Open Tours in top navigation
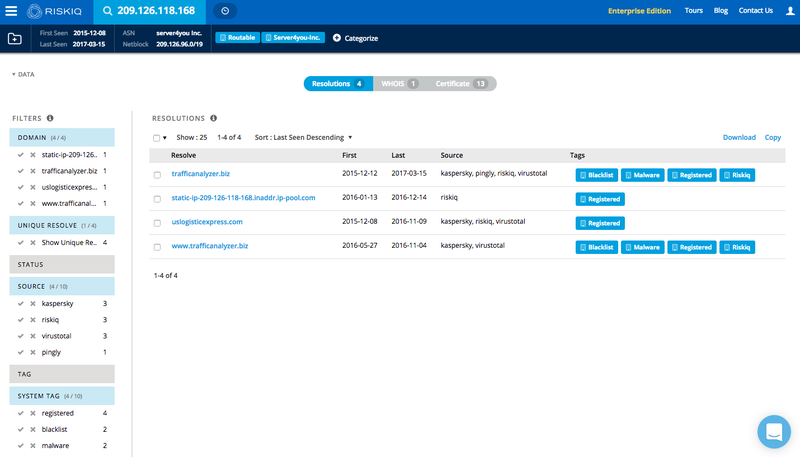800x457 pixels. 693,10
